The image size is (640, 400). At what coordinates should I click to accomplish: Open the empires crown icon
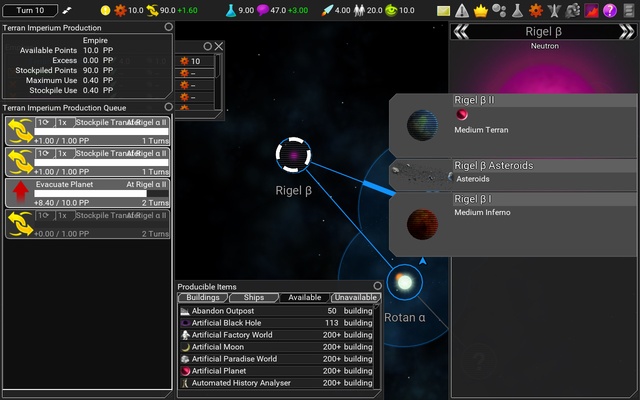click(481, 11)
